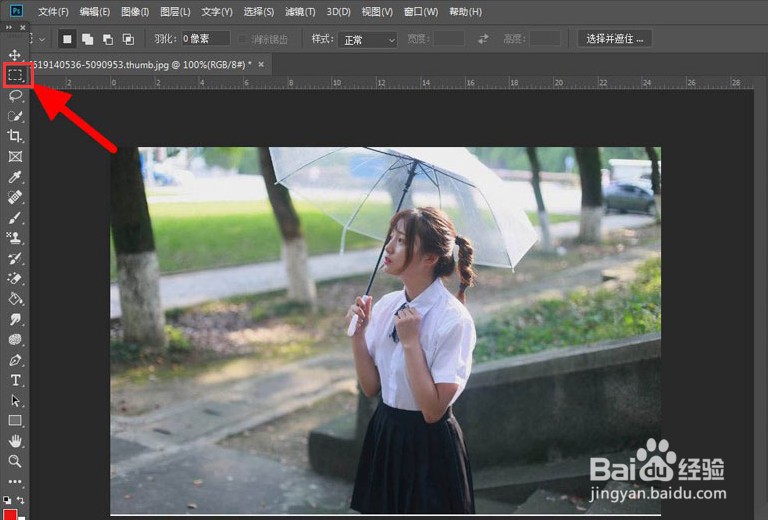The height and width of the screenshot is (520, 768).
Task: Select the Spot Healing Brush tool
Action: [15, 197]
